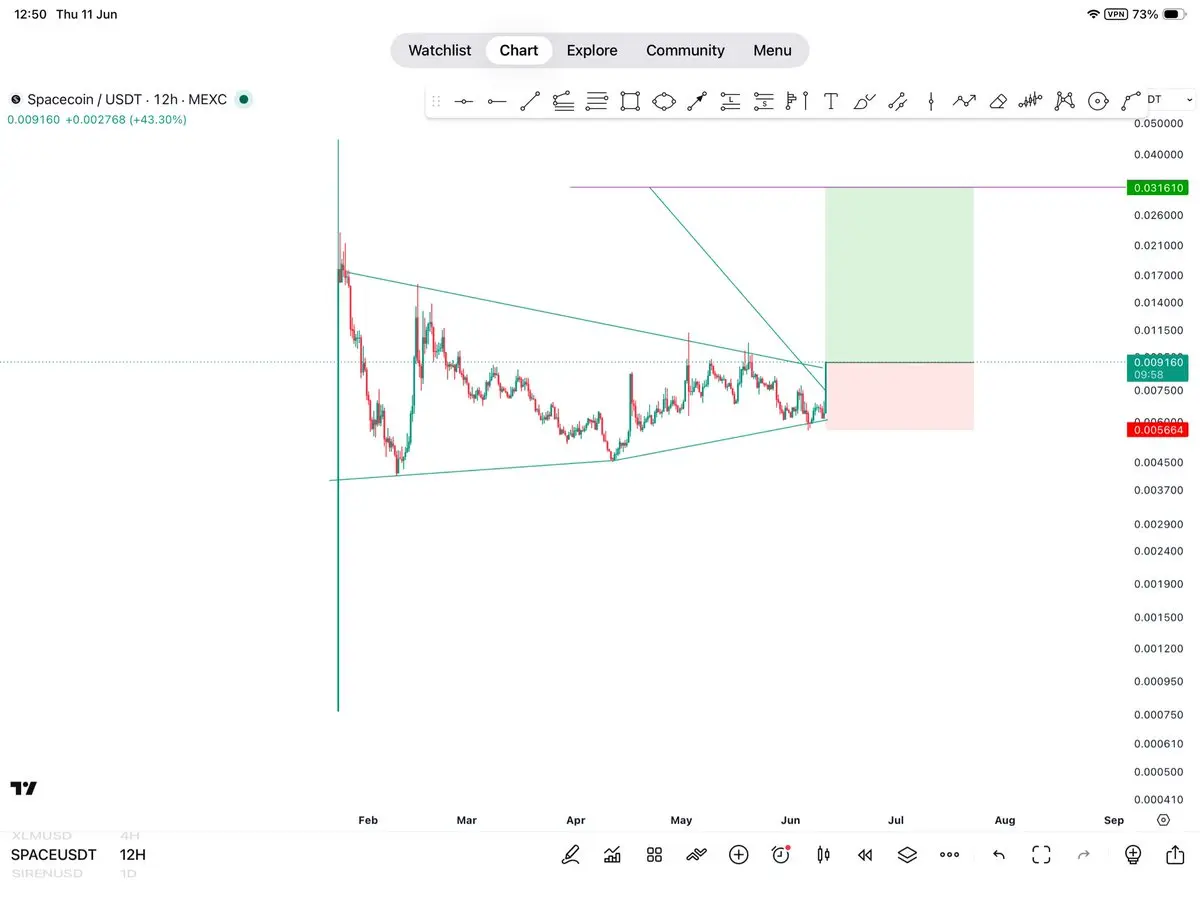
Task: Click the green profit zone of position
Action: [x=899, y=274]
